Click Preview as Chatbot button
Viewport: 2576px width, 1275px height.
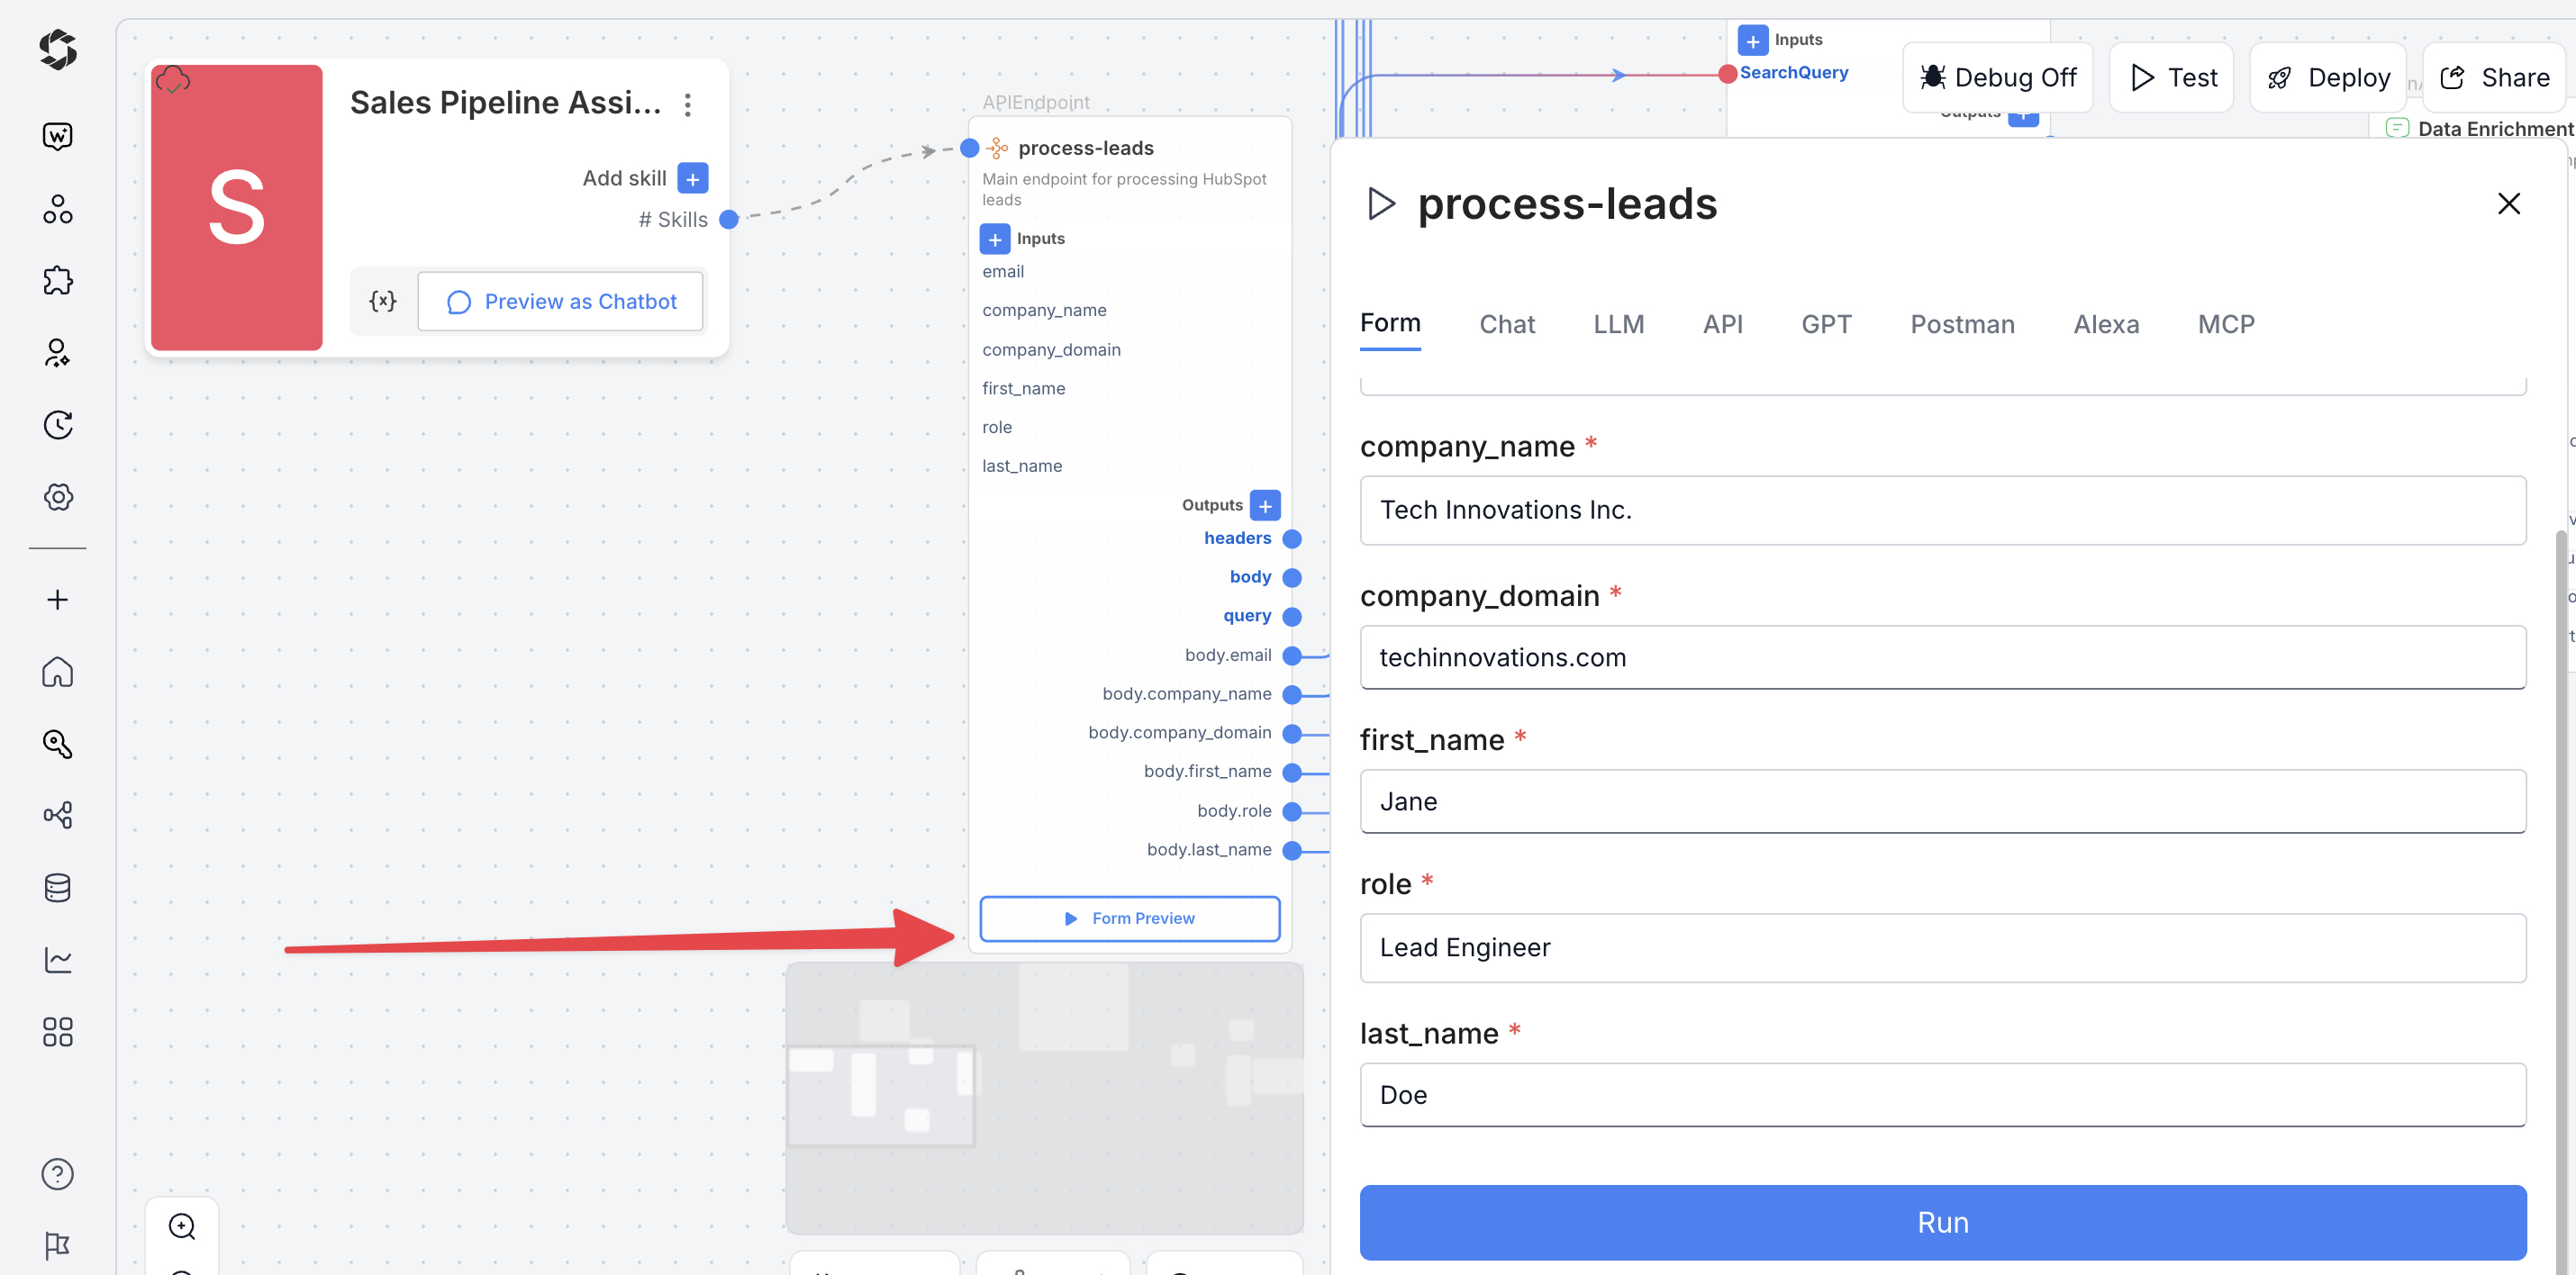pyautogui.click(x=561, y=301)
